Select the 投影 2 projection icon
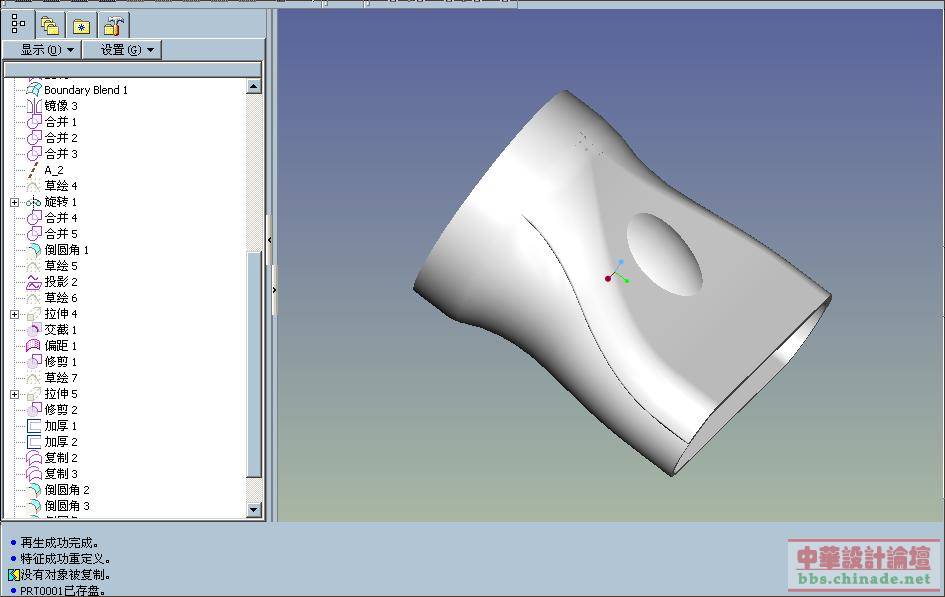 (34, 282)
